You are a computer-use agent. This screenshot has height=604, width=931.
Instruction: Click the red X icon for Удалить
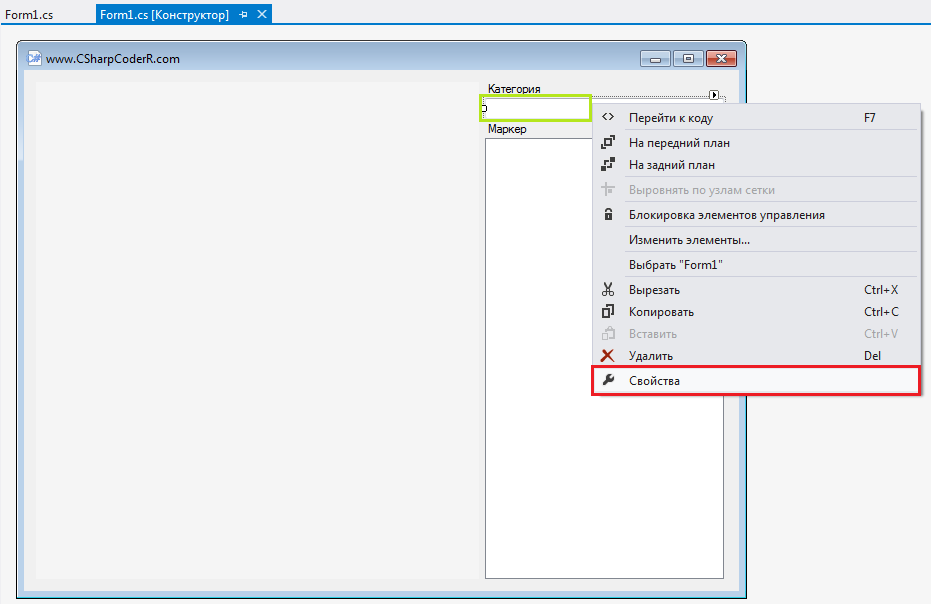coord(608,355)
